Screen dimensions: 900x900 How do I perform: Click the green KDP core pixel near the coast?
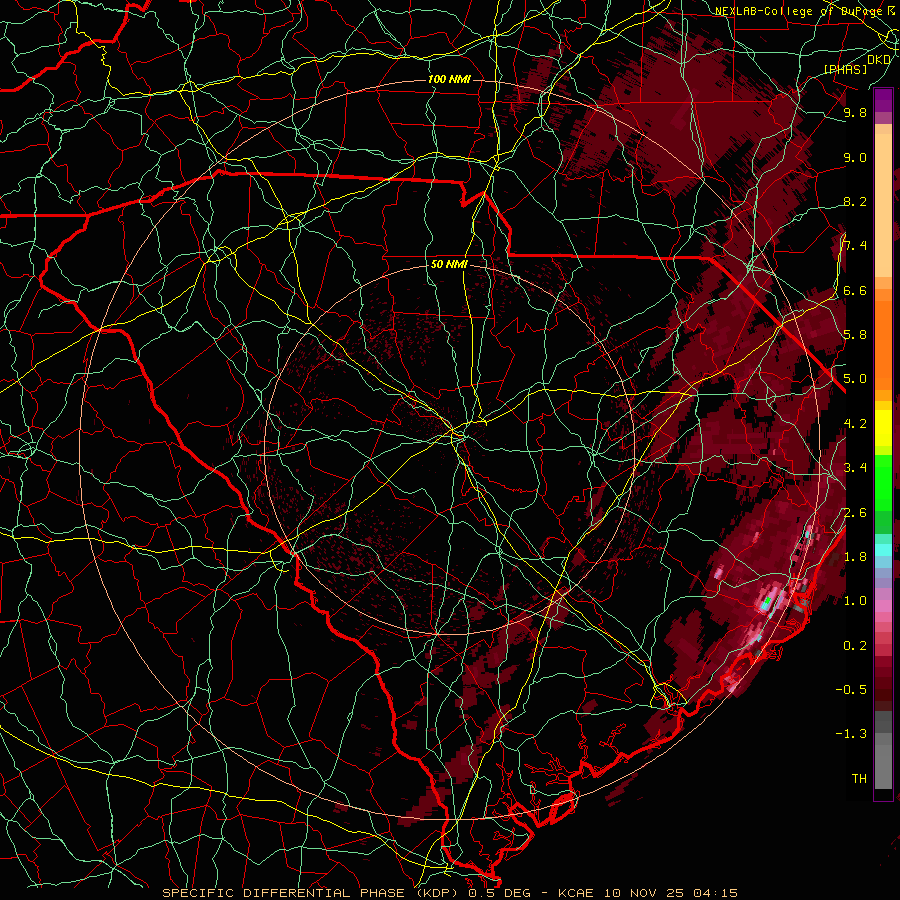tap(766, 602)
